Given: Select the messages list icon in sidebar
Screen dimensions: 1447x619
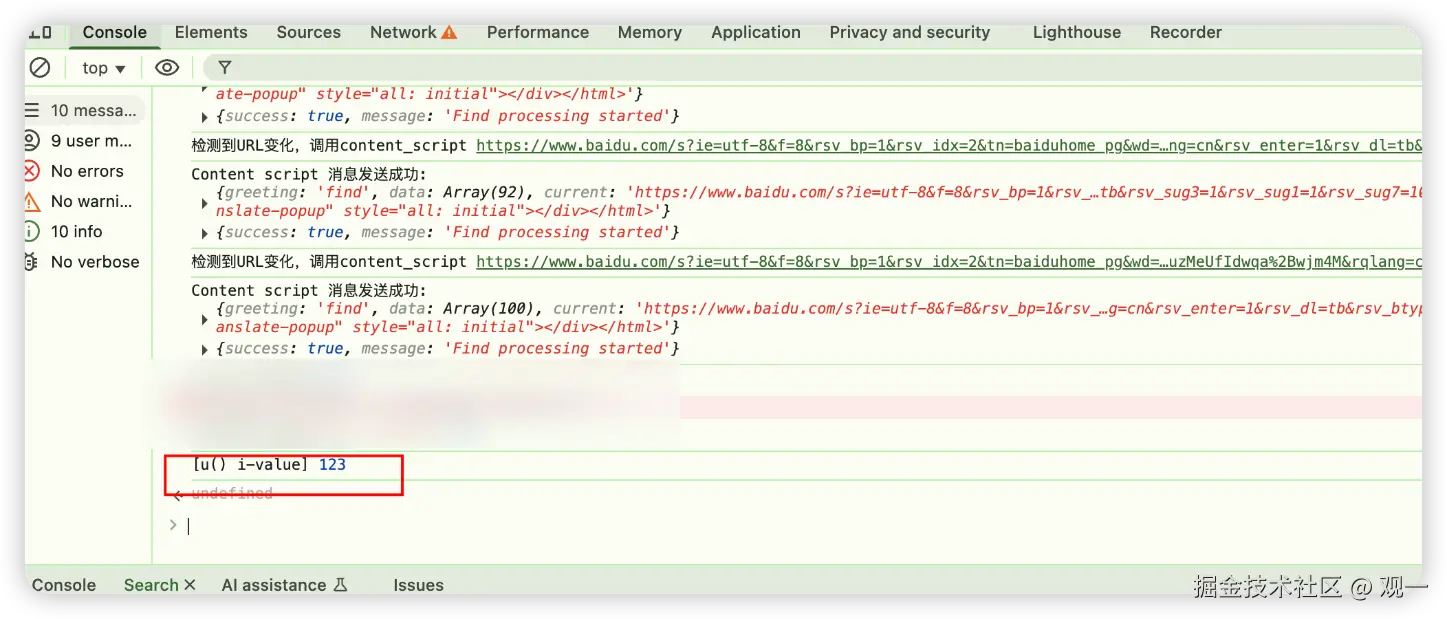Looking at the screenshot, I should coord(32,110).
